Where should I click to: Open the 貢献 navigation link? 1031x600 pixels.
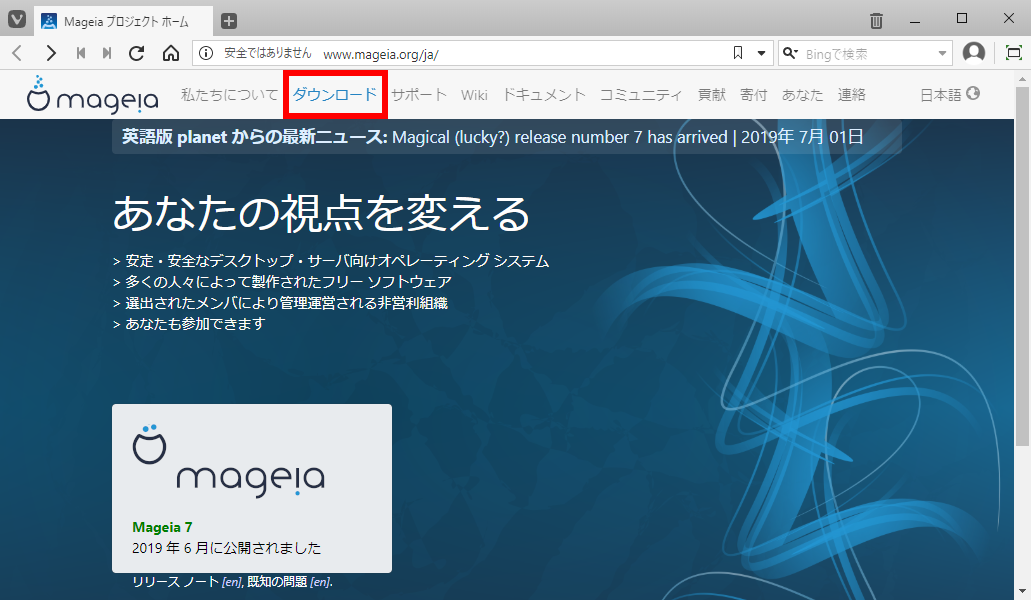point(711,95)
